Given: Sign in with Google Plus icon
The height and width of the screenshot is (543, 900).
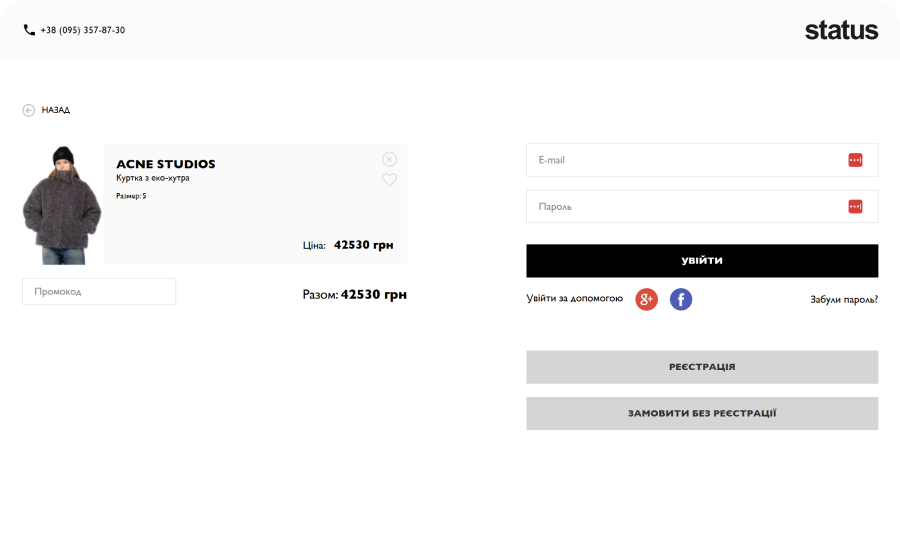Looking at the screenshot, I should point(646,299).
